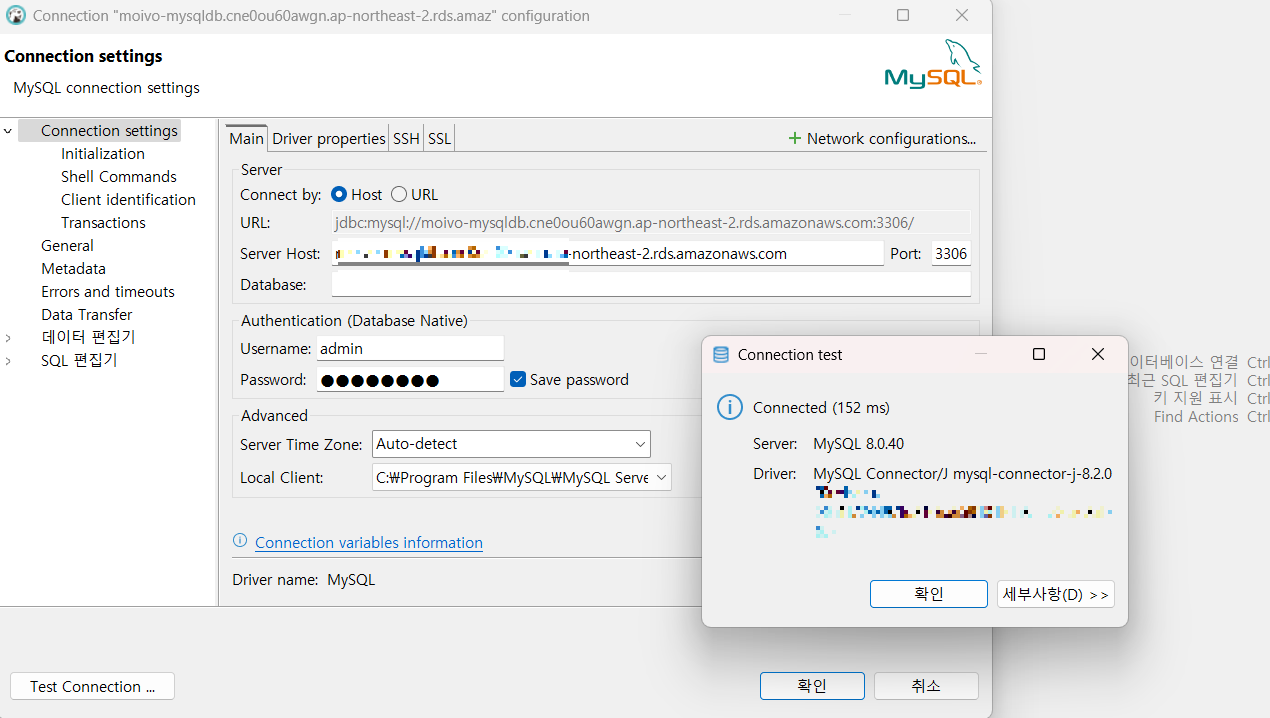Viewport: 1270px width, 718px height.
Task: Select Client identification in the tree
Action: click(128, 200)
